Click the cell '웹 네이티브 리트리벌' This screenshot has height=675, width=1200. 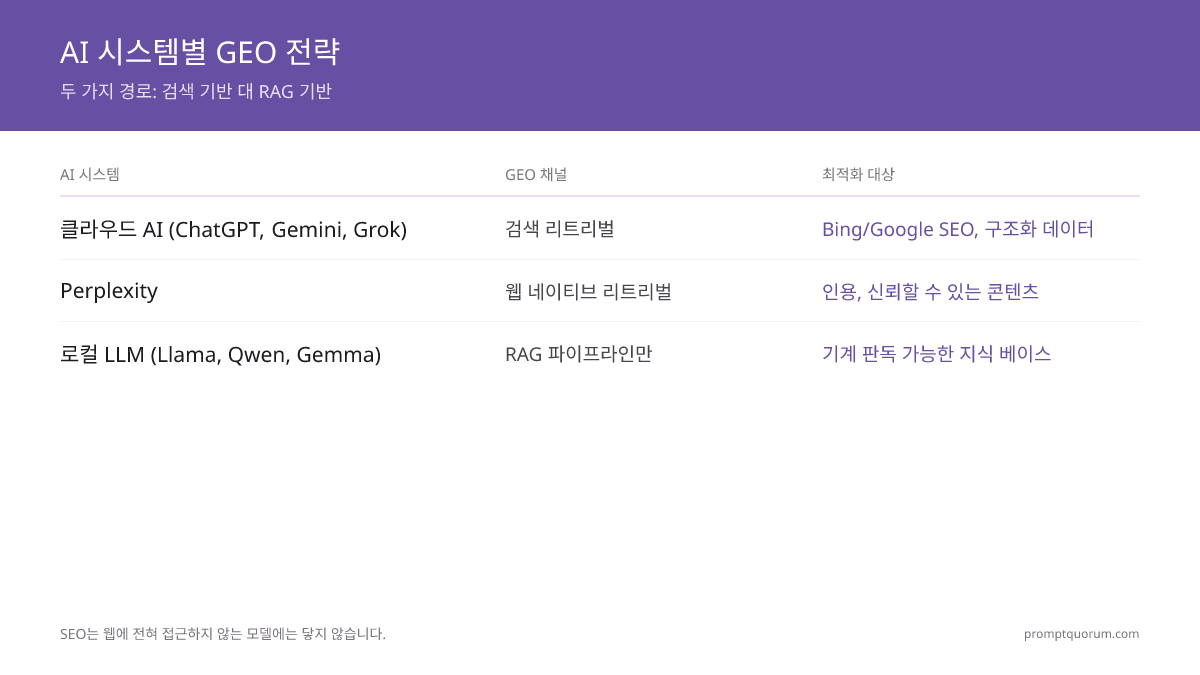point(588,291)
